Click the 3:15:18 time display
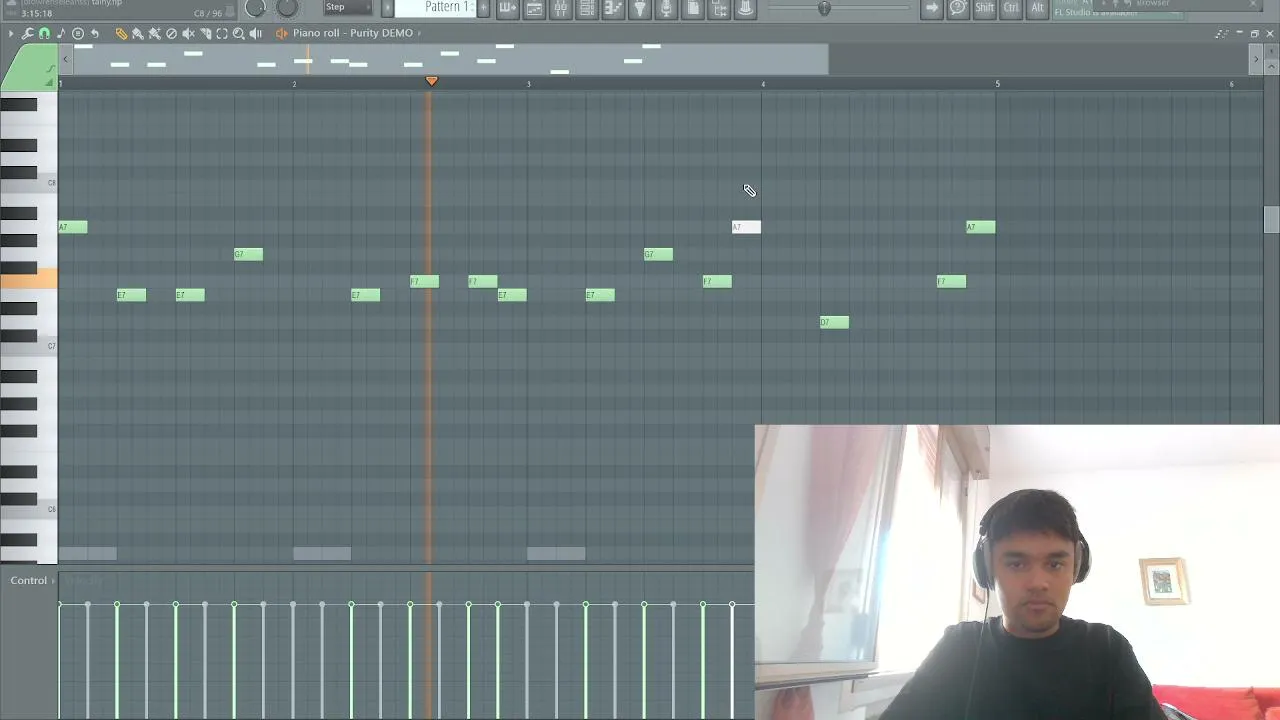Screen dimensions: 1280x720 pyautogui.click(x=36, y=14)
